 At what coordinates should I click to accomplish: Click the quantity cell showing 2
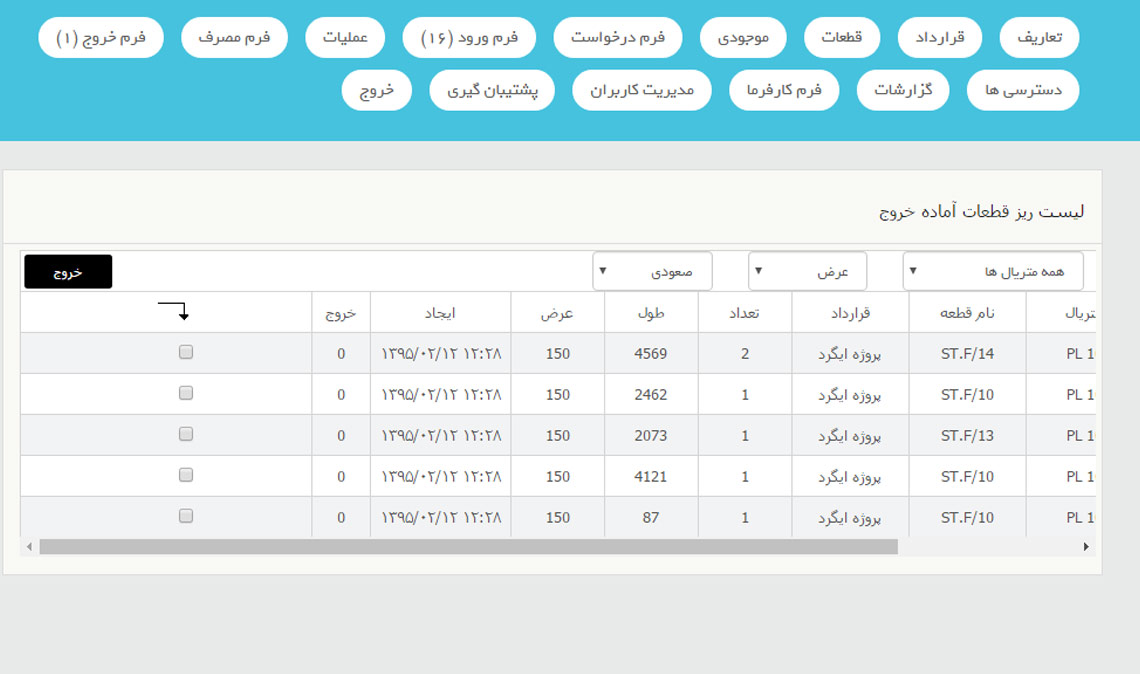745,354
